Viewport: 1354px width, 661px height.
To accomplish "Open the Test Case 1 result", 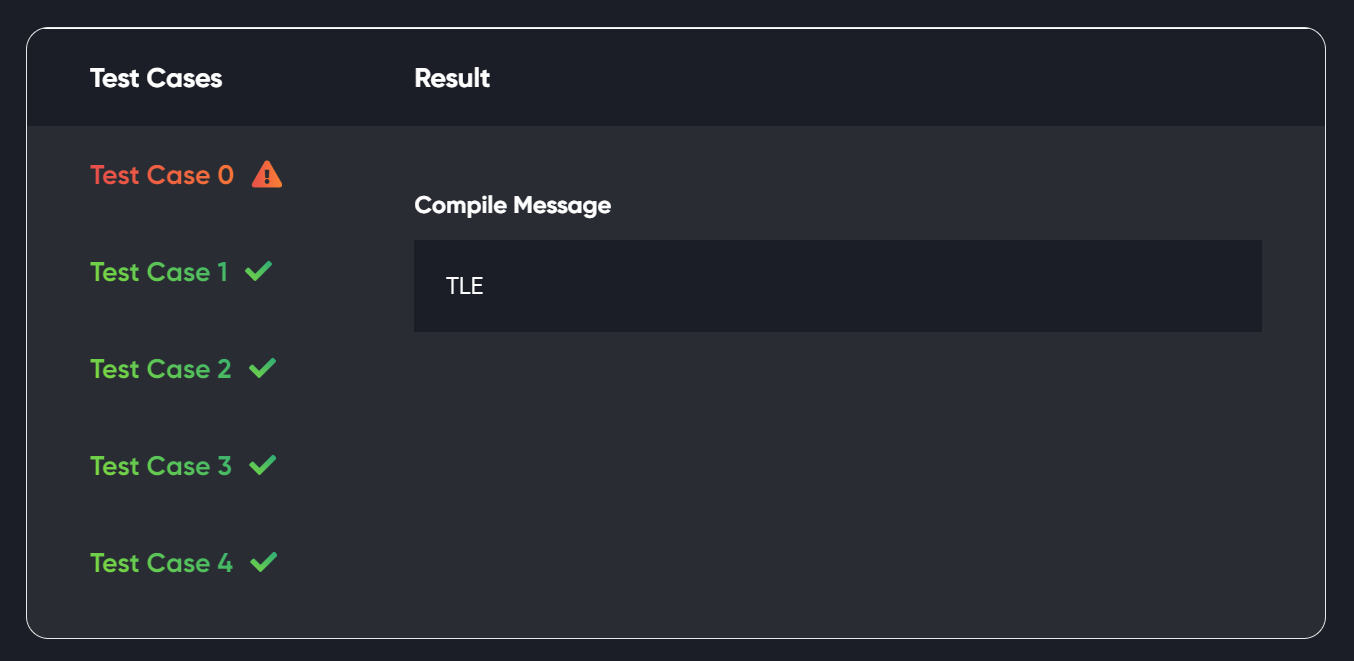I will 159,272.
